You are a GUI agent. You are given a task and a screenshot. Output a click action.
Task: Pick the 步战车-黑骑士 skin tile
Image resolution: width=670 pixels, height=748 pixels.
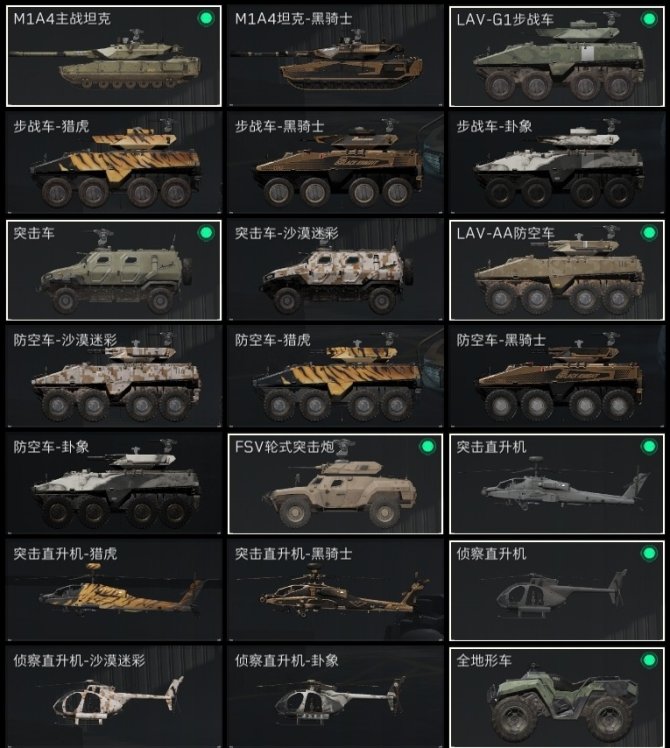tap(335, 163)
